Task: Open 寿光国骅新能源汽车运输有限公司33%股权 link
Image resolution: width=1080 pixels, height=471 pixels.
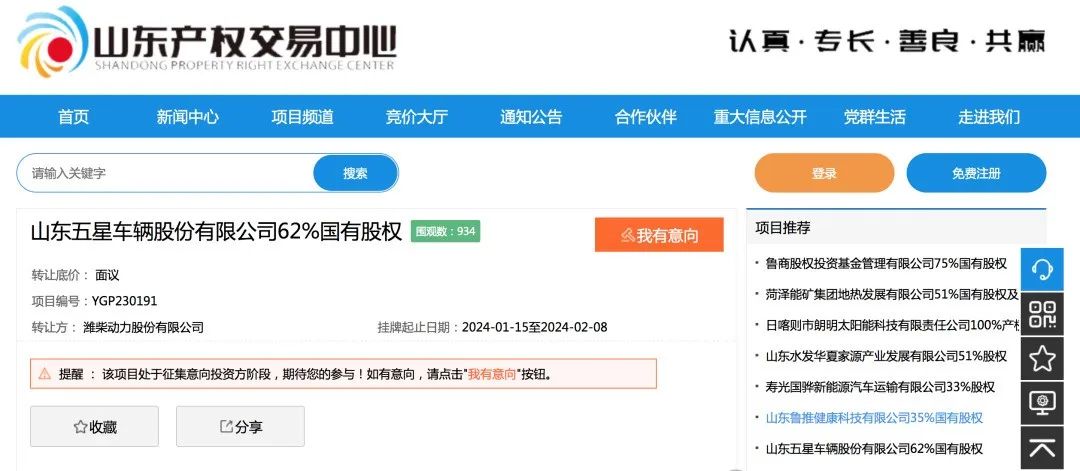Action: tap(880, 387)
